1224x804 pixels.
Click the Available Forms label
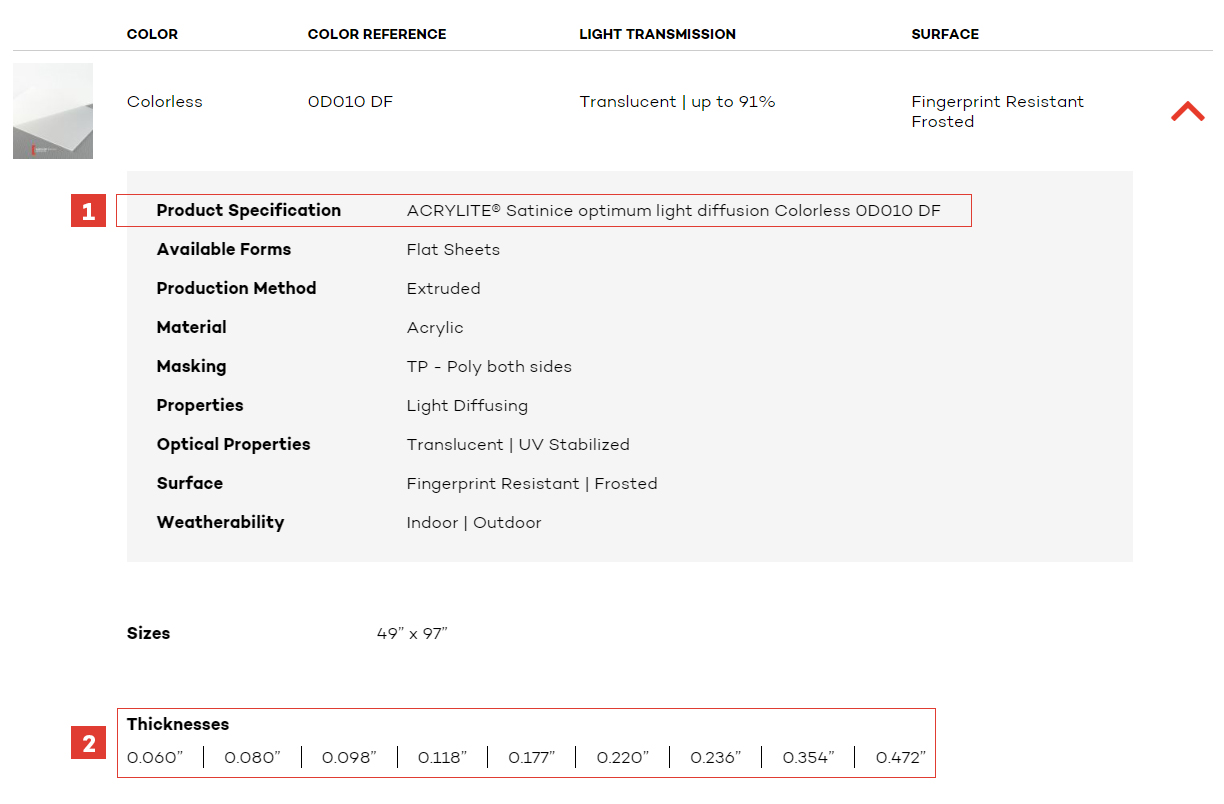pyautogui.click(x=224, y=249)
